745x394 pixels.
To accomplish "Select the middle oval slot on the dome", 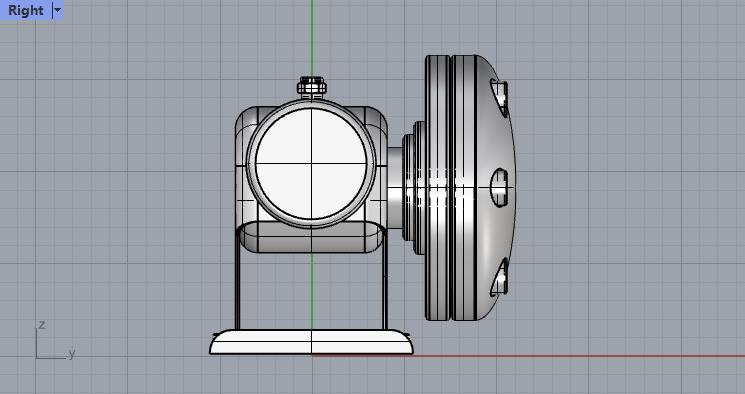I will (499, 187).
